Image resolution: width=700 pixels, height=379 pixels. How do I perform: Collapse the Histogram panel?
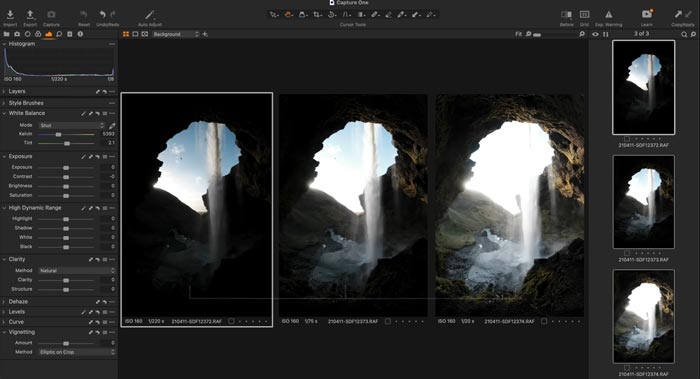(4, 44)
